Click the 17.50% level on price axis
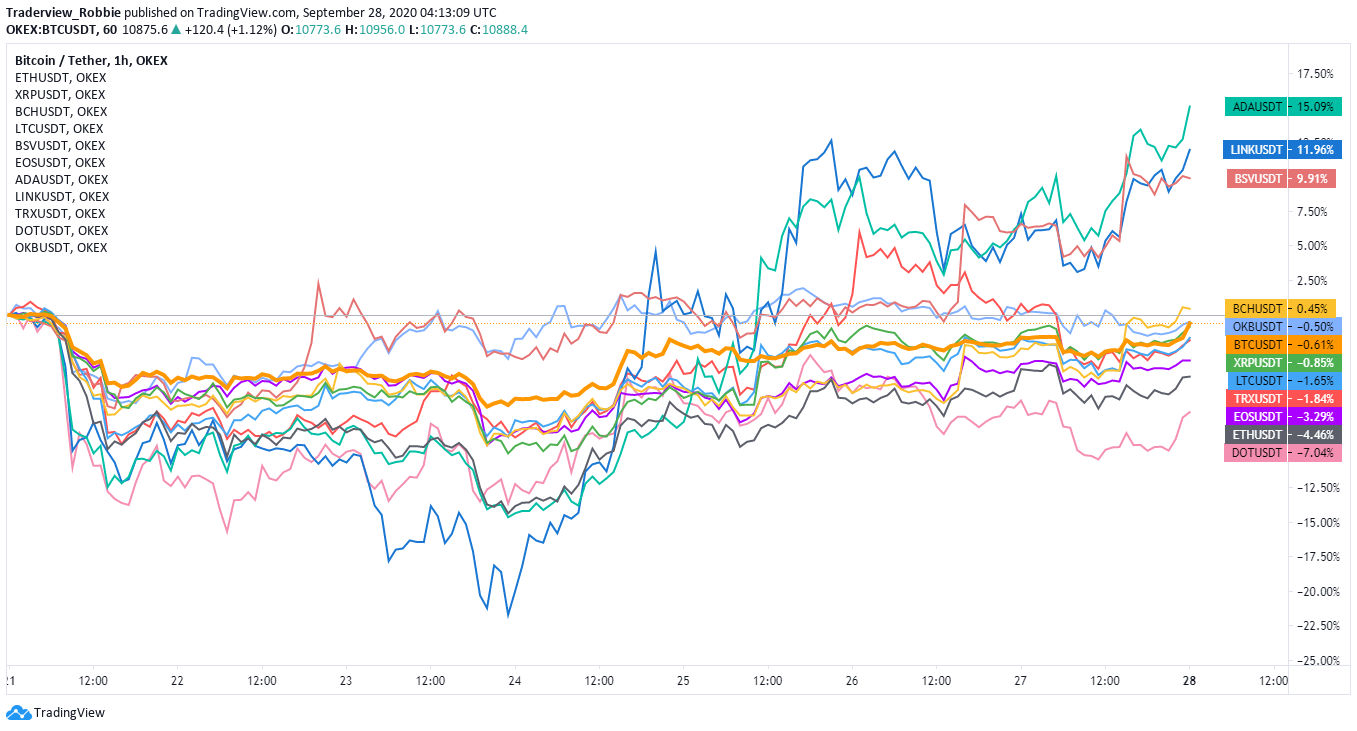The width and height of the screenshot is (1357, 731). click(x=1315, y=74)
